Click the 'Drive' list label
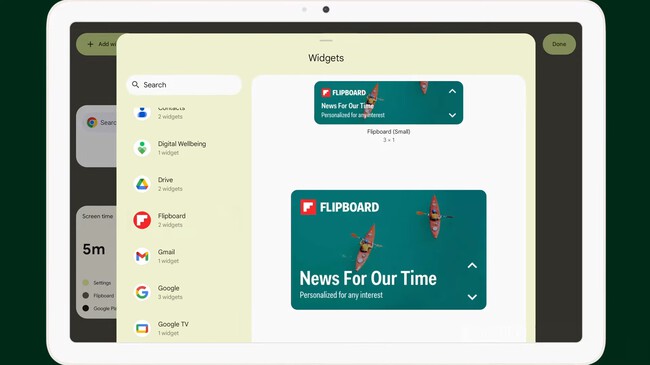650x365 pixels. point(165,180)
